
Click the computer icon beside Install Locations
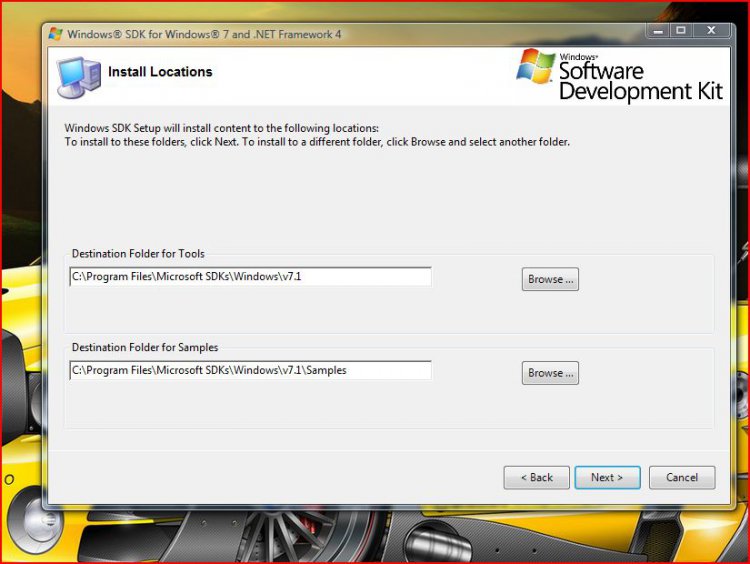78,75
